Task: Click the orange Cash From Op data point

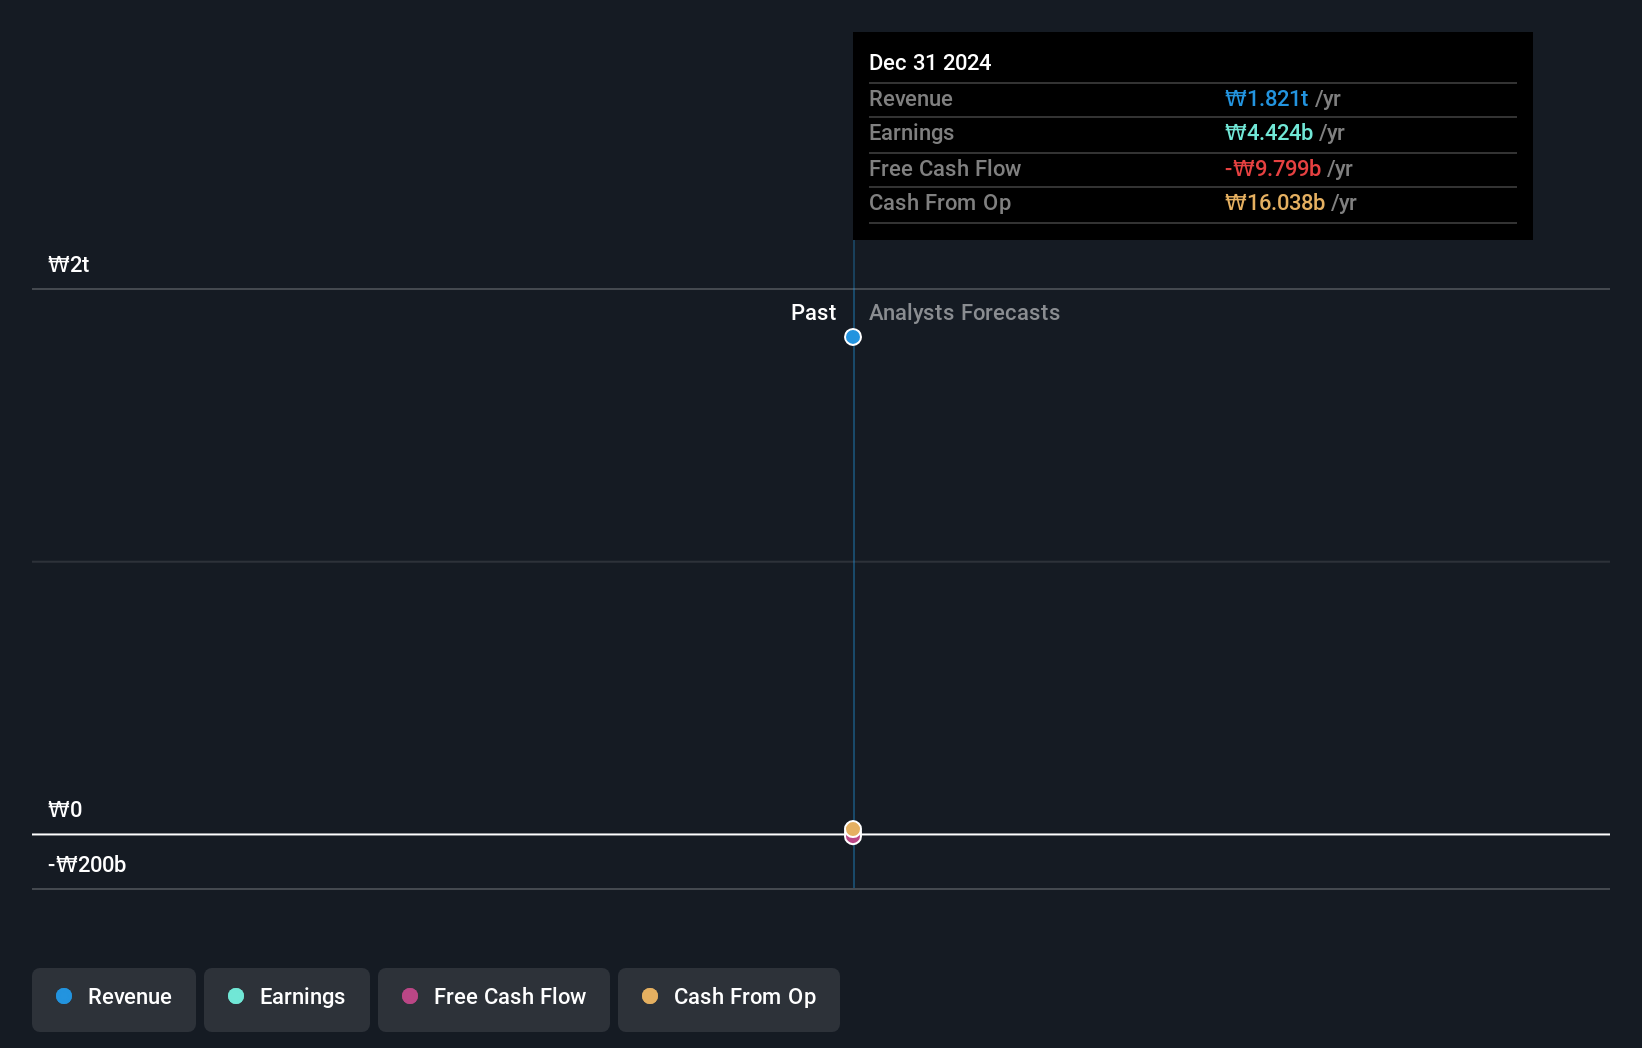Action: (x=853, y=828)
